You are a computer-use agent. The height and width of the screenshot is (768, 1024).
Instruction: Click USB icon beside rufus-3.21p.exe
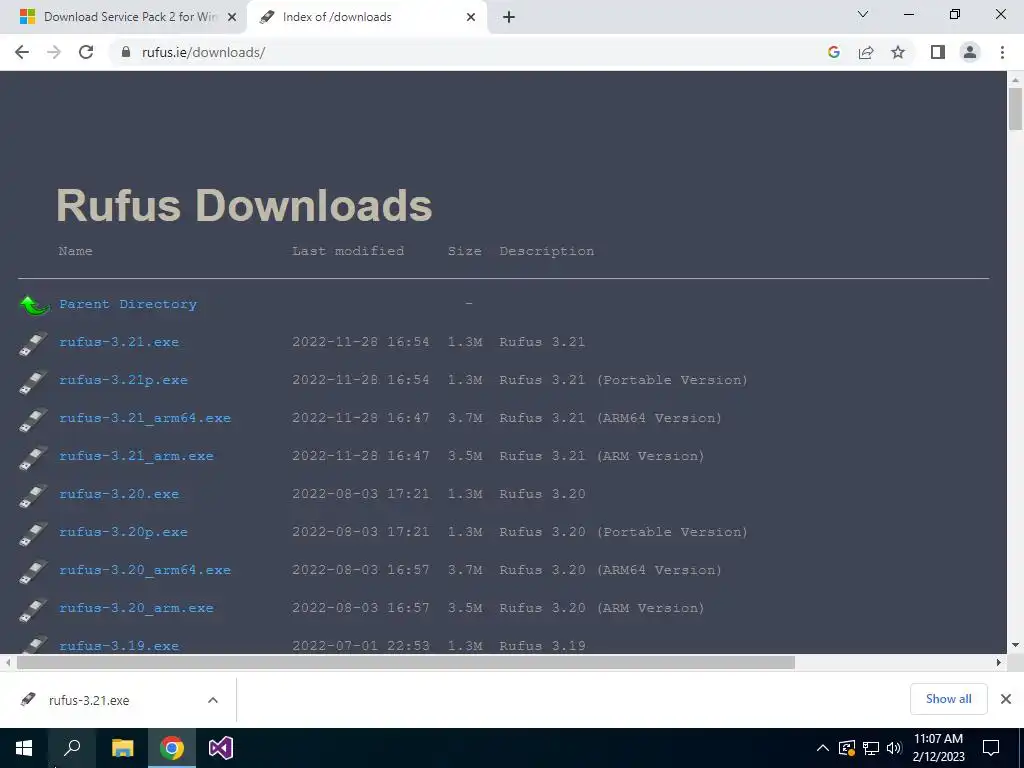coord(33,381)
